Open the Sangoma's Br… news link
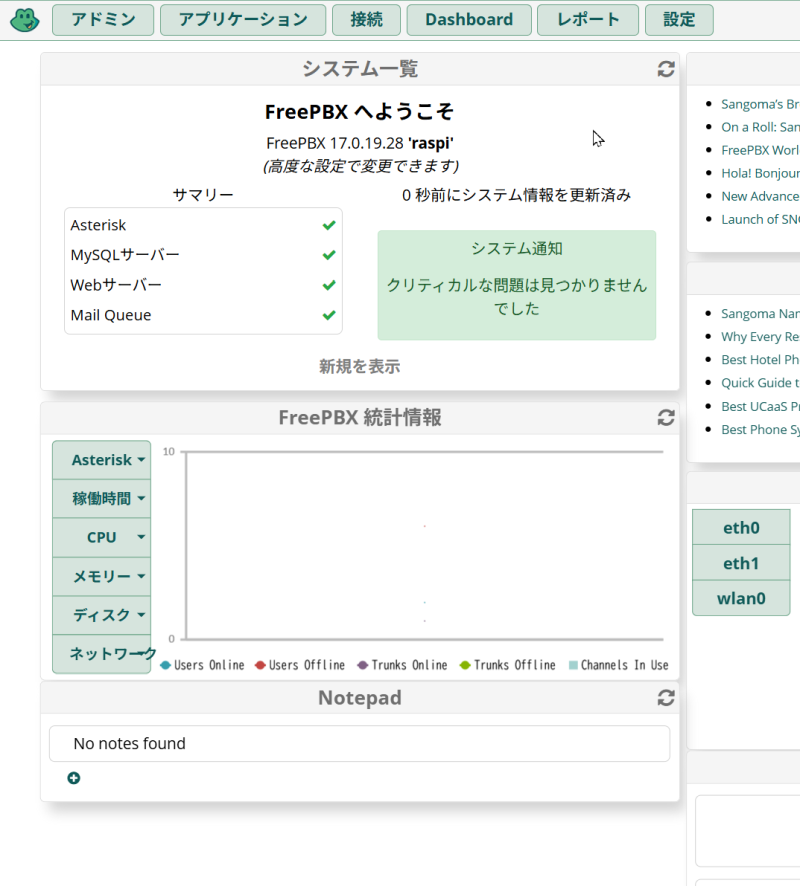Screen dimensions: 800x886 coord(760,104)
